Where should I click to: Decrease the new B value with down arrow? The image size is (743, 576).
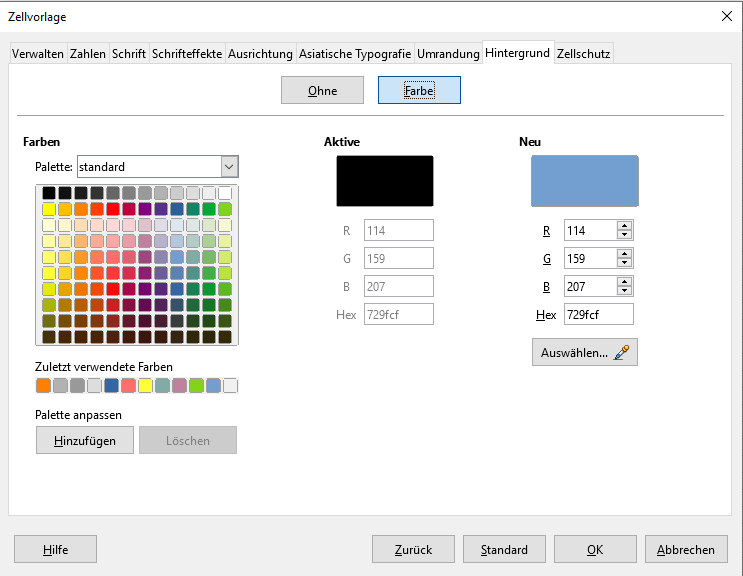(x=625, y=291)
